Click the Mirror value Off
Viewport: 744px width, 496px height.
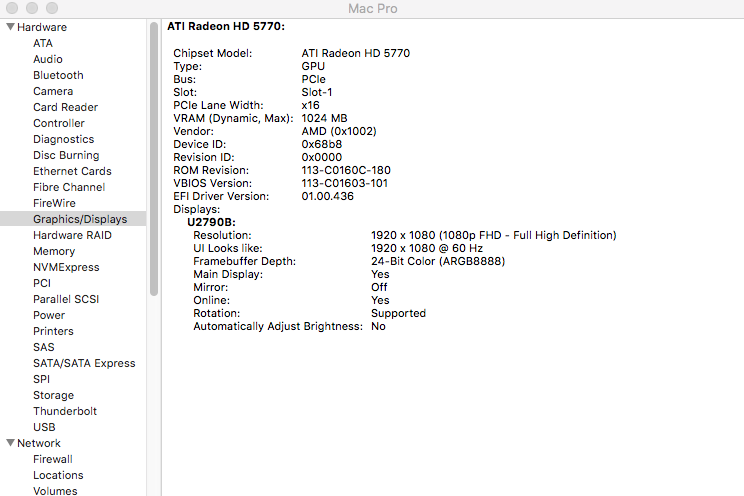click(x=379, y=287)
